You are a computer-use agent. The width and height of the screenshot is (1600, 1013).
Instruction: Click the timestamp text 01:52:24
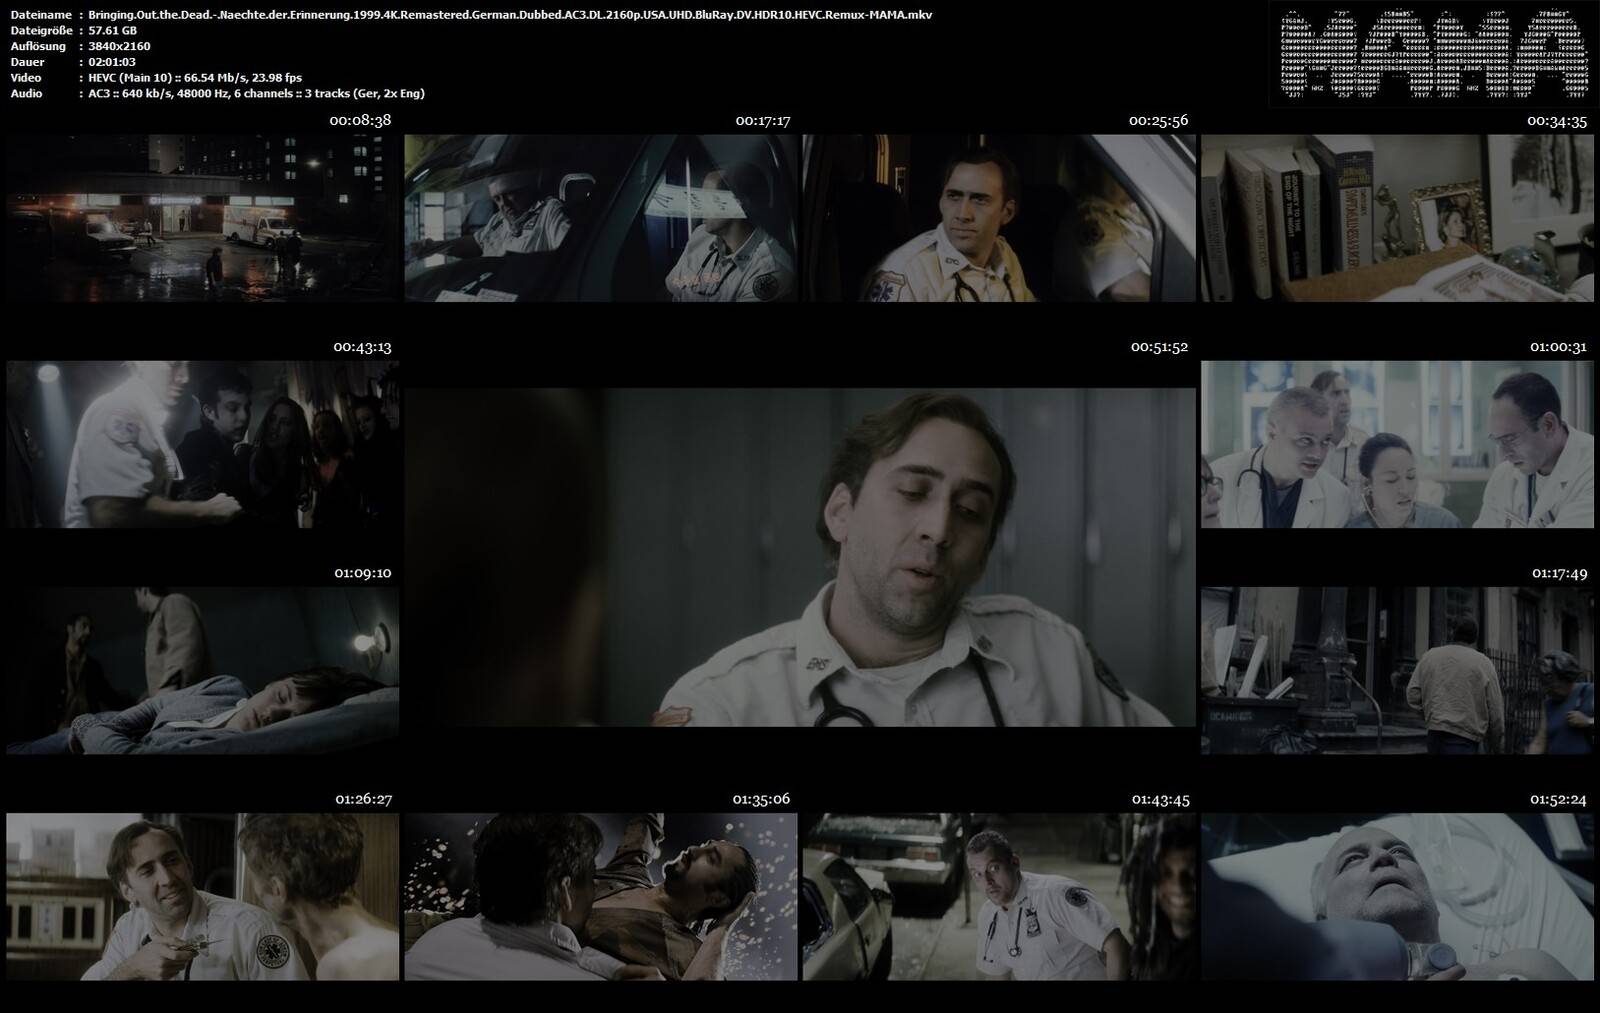click(1558, 800)
